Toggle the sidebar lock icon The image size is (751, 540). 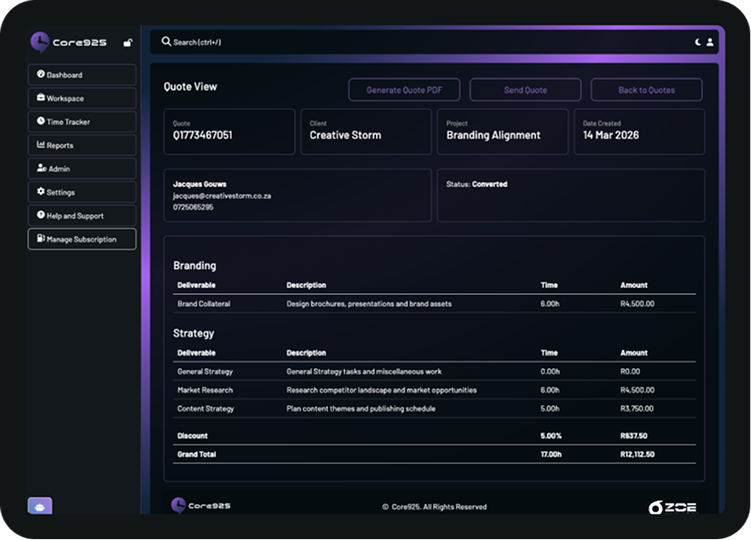[x=127, y=43]
